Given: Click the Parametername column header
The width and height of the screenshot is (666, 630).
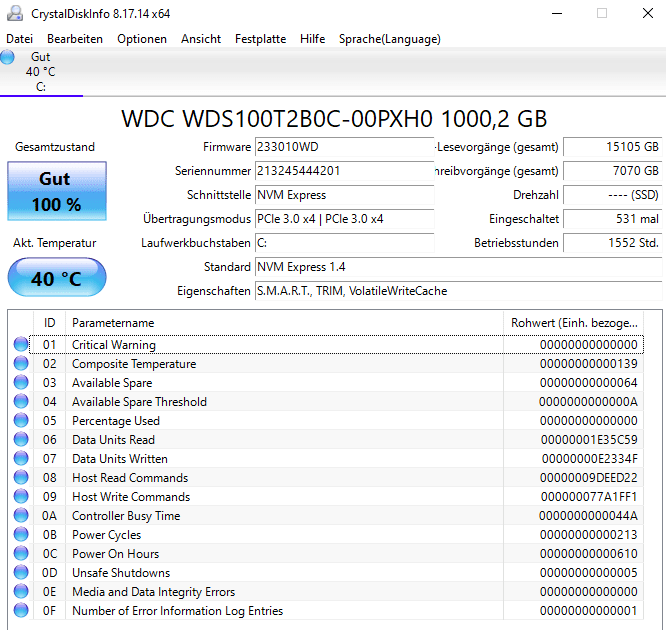Looking at the screenshot, I should point(284,323).
